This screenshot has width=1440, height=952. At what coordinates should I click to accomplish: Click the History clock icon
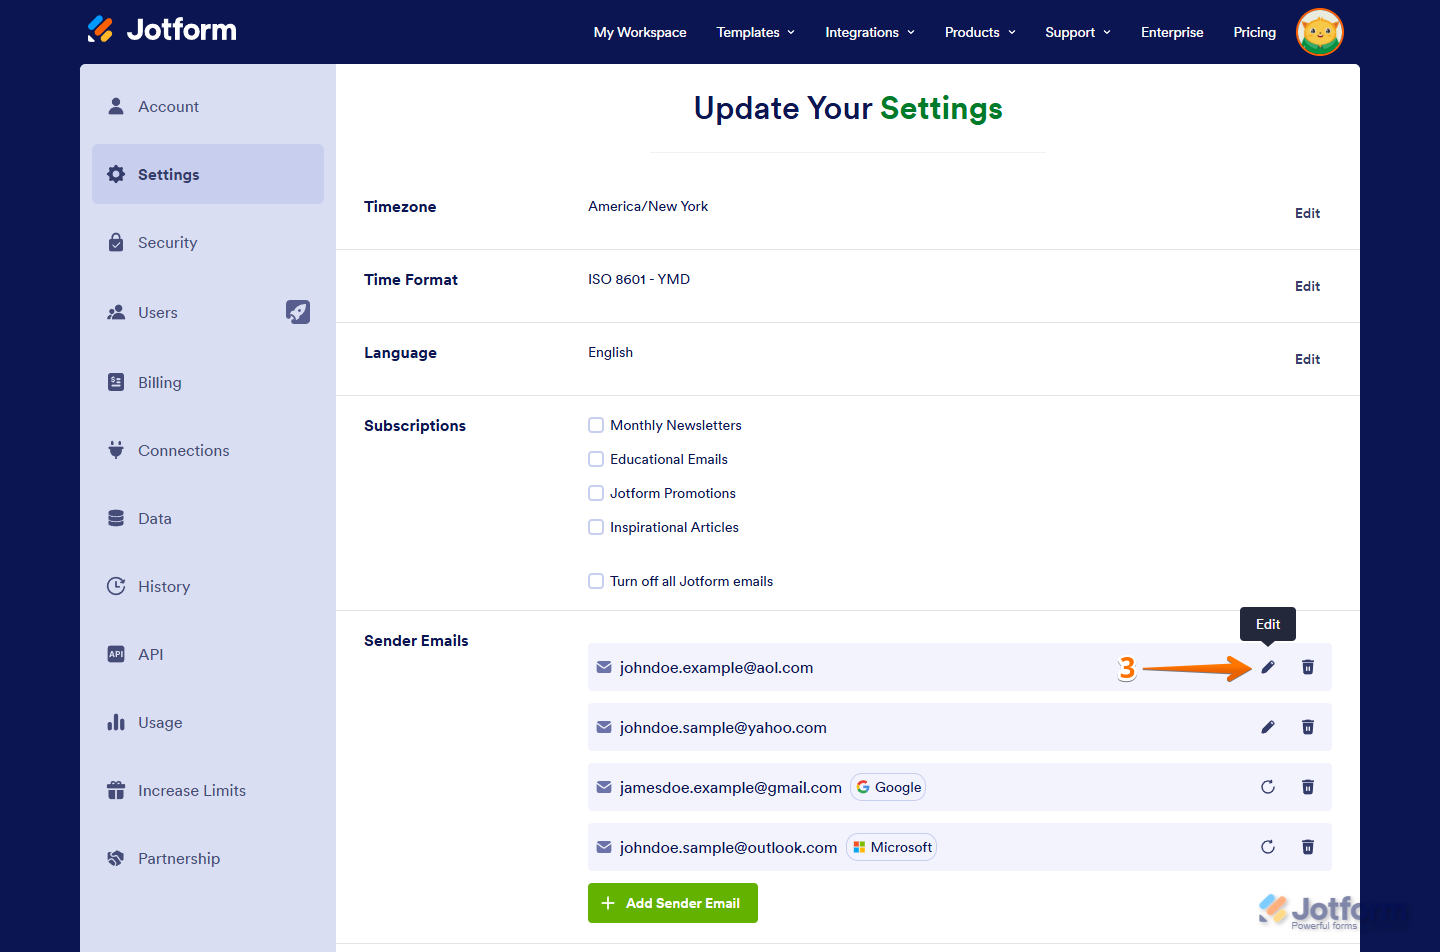click(x=116, y=586)
